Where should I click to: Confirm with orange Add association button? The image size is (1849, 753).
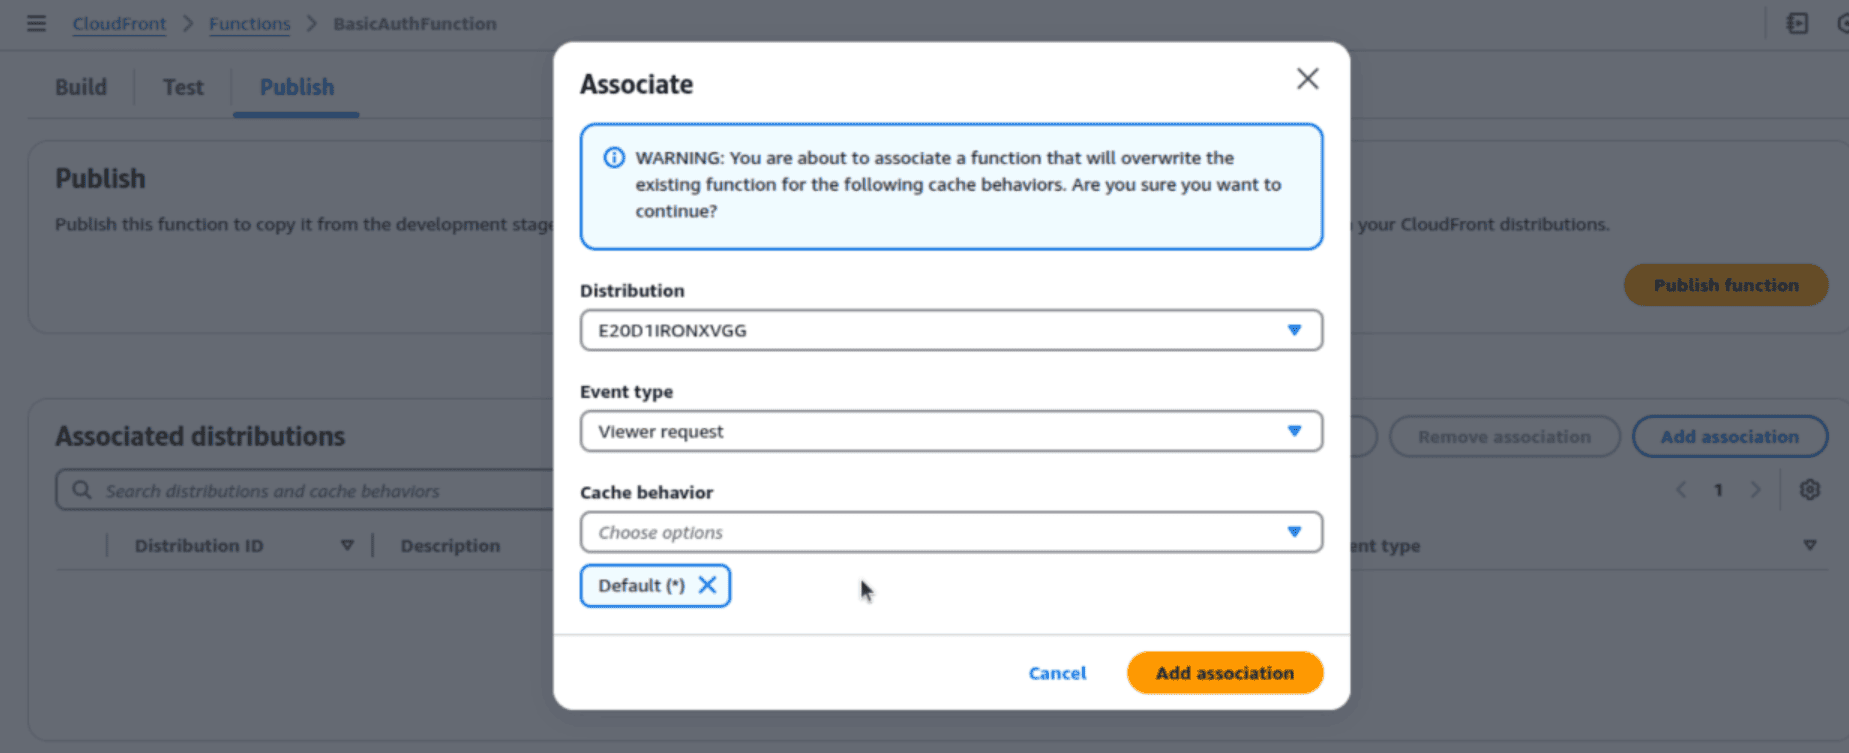(1224, 673)
